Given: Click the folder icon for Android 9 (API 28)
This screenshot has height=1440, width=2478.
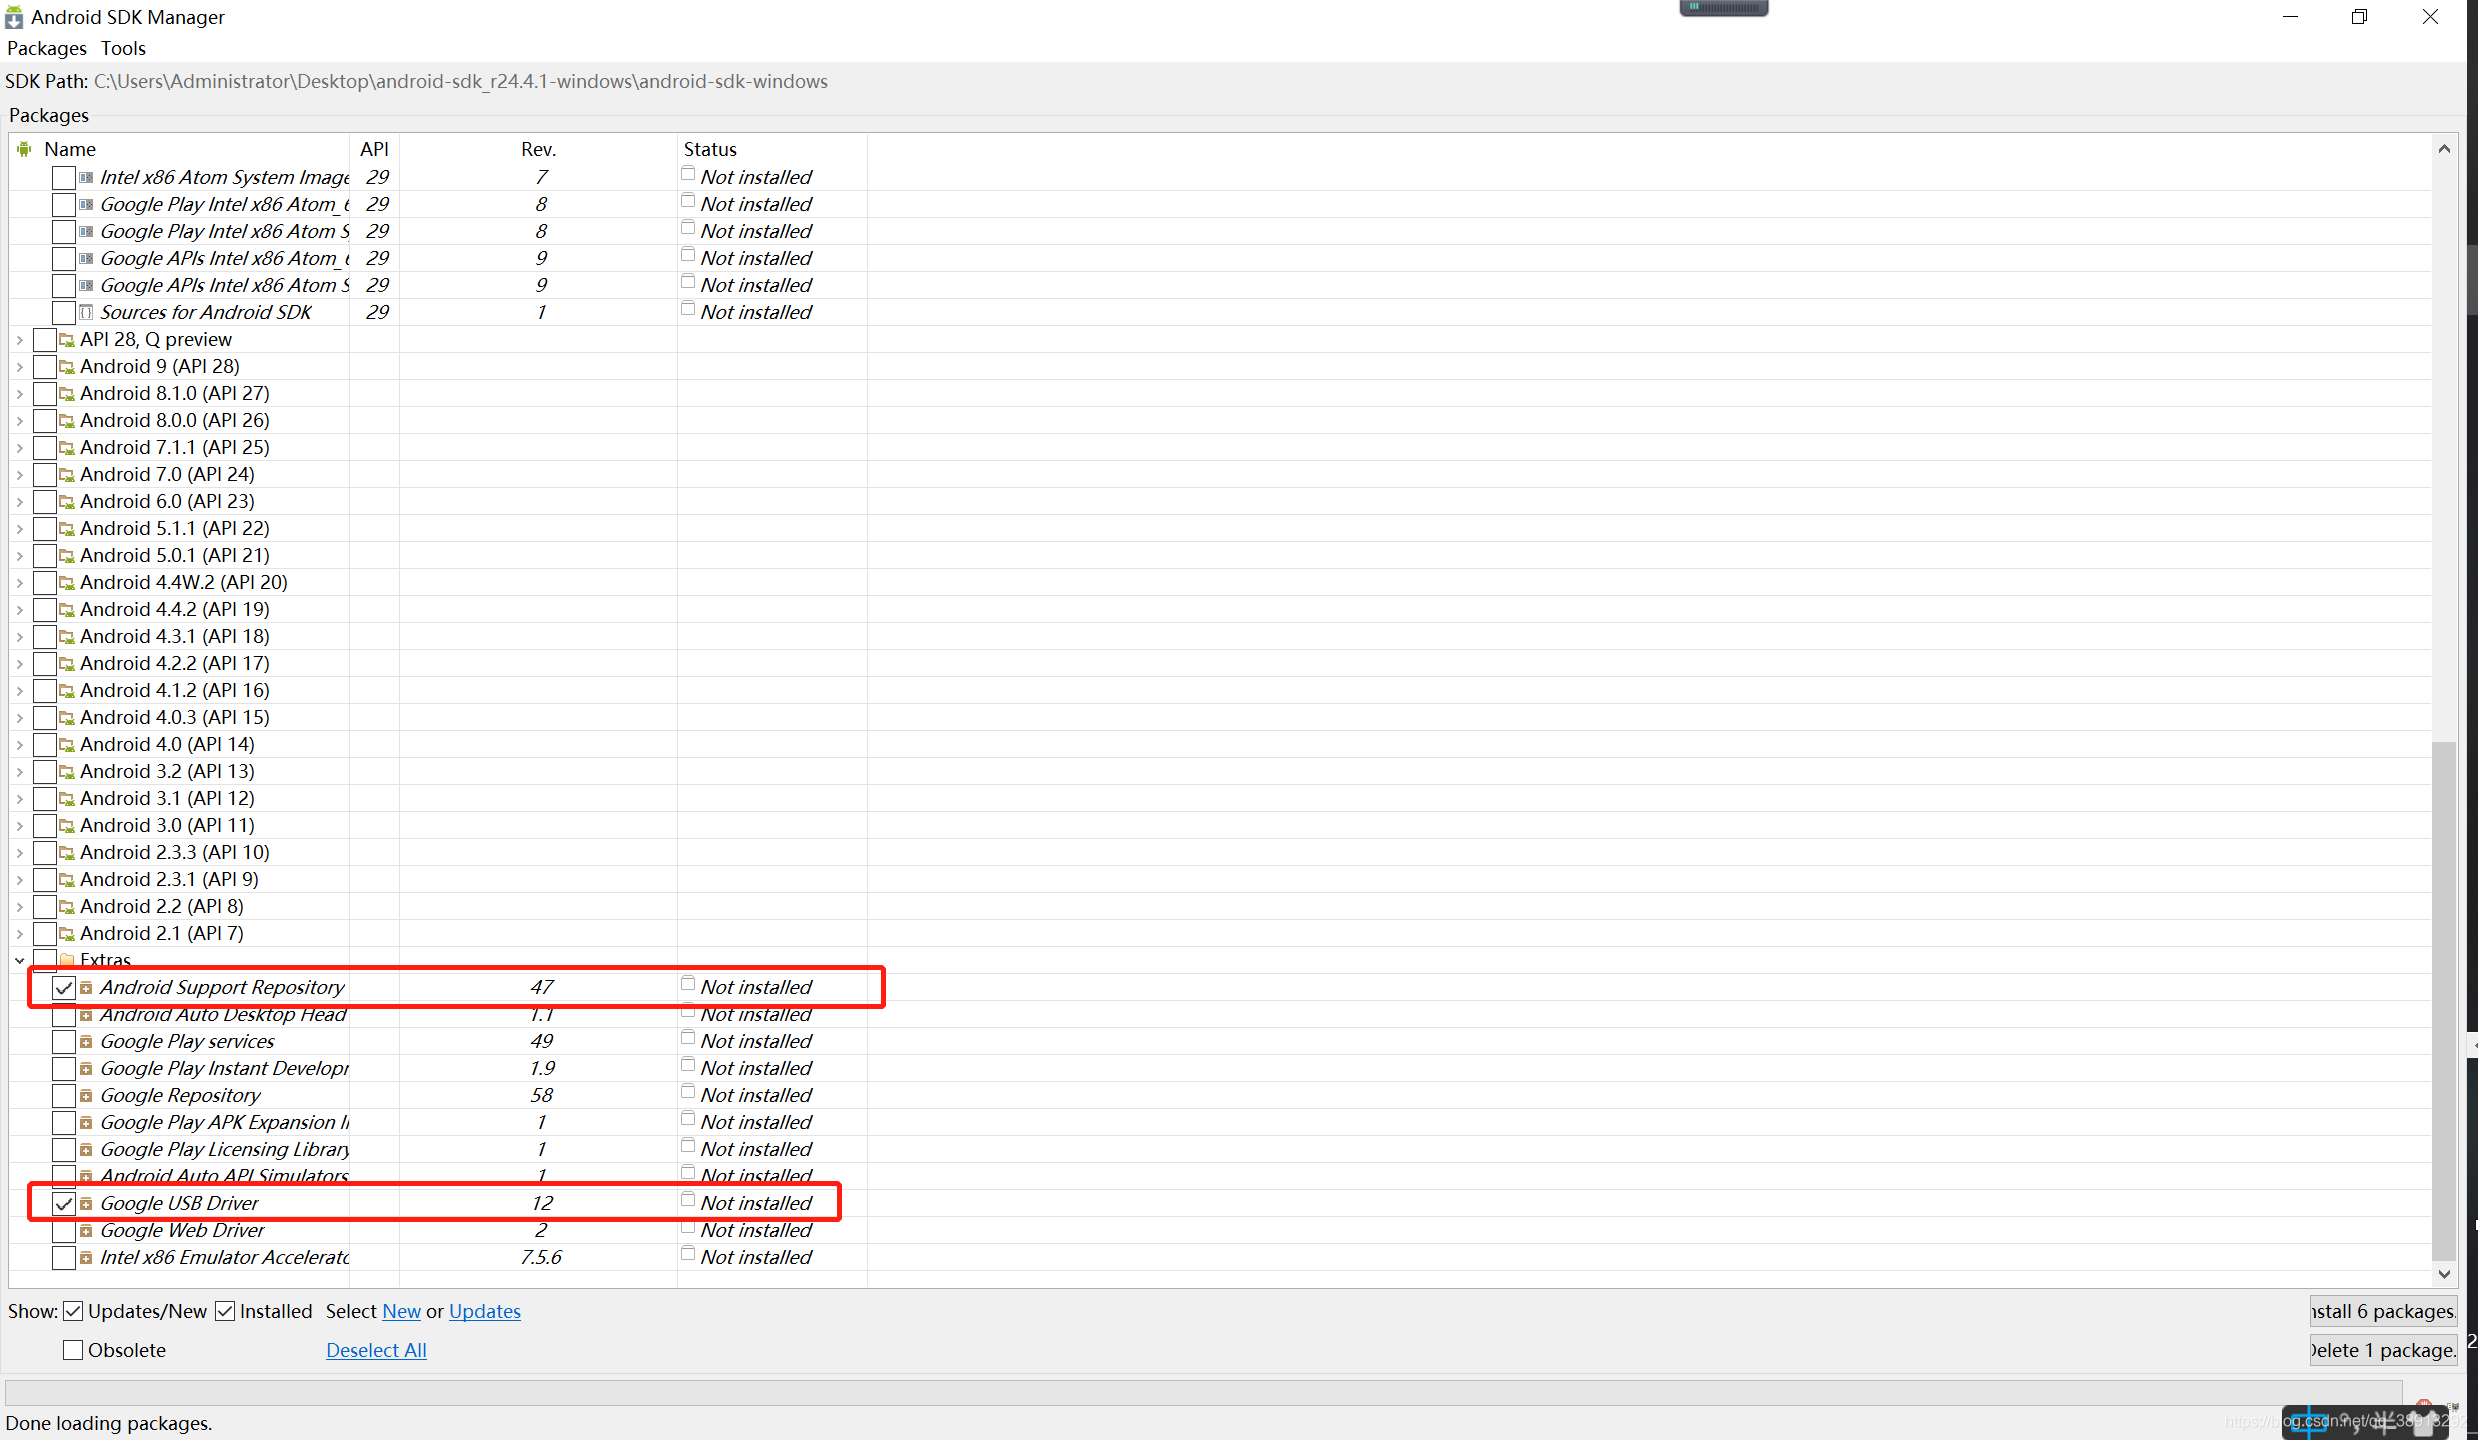Looking at the screenshot, I should point(67,367).
